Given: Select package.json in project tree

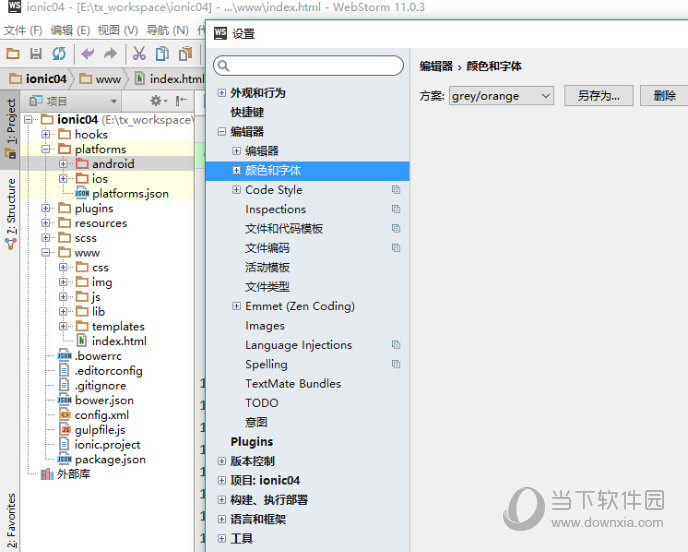Looking at the screenshot, I should pyautogui.click(x=110, y=459).
